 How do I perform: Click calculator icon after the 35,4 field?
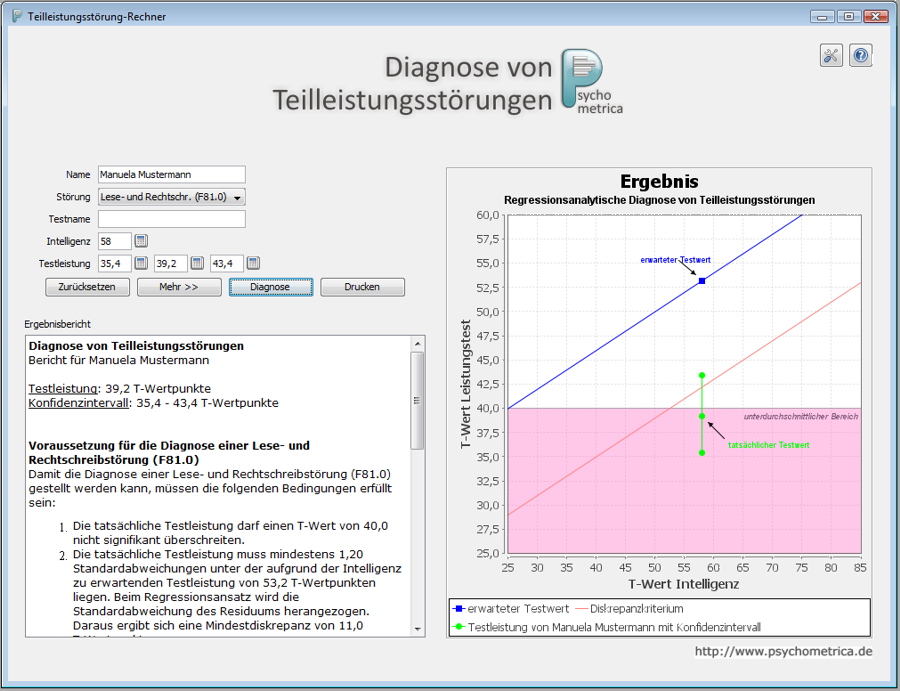141,263
